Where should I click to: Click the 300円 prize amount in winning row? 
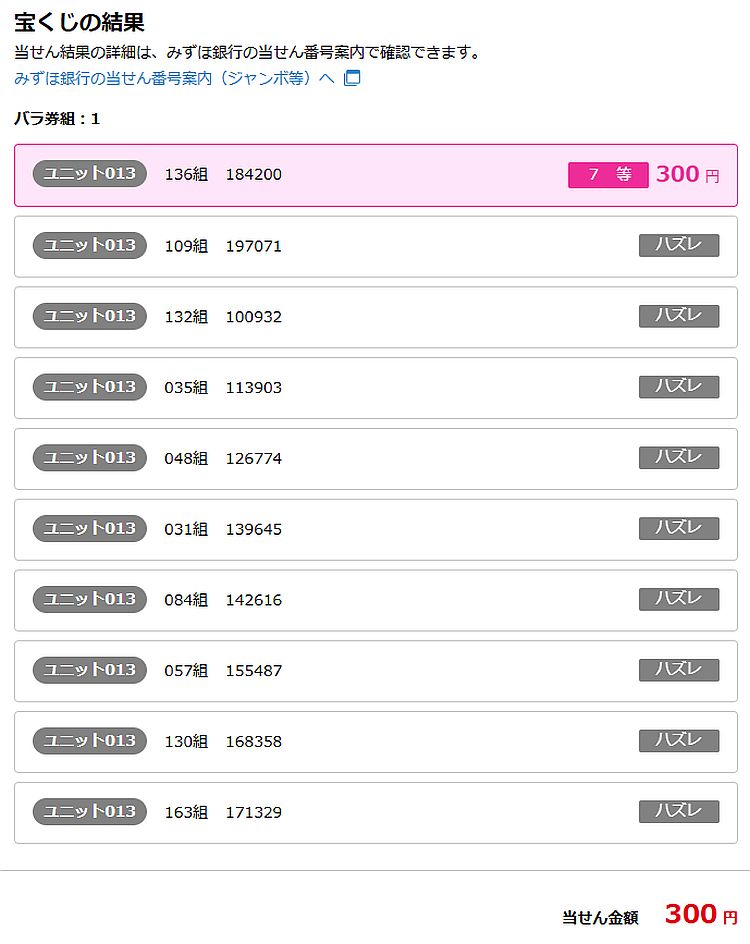click(x=687, y=175)
